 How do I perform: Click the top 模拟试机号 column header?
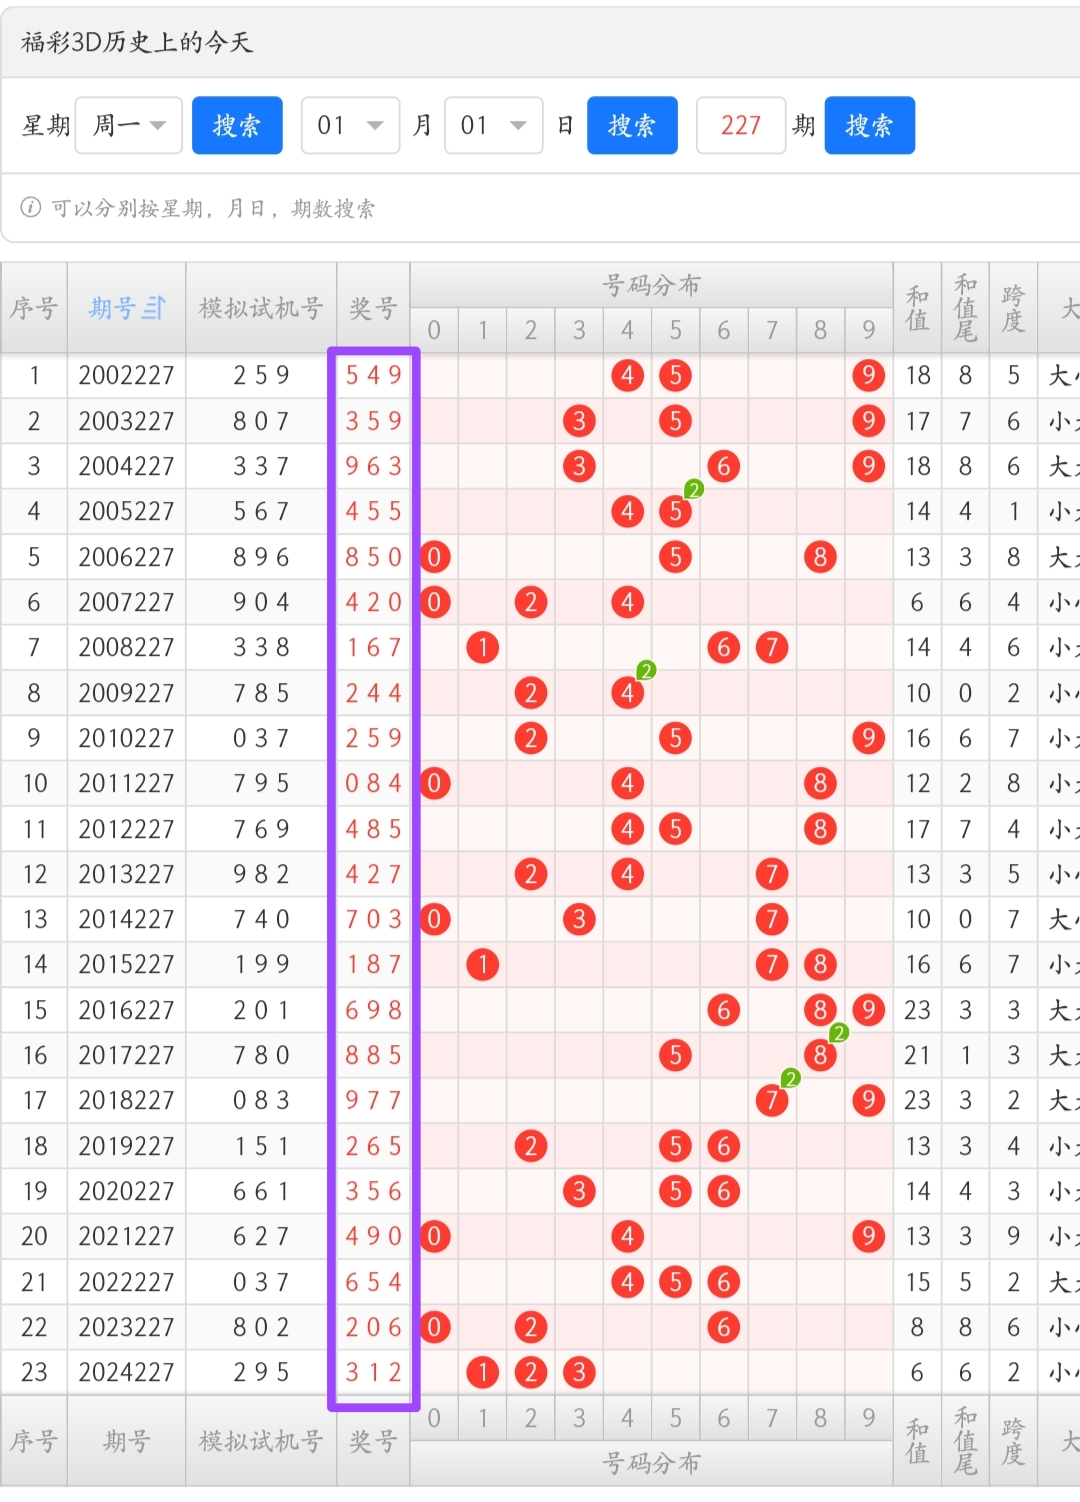[x=261, y=308]
